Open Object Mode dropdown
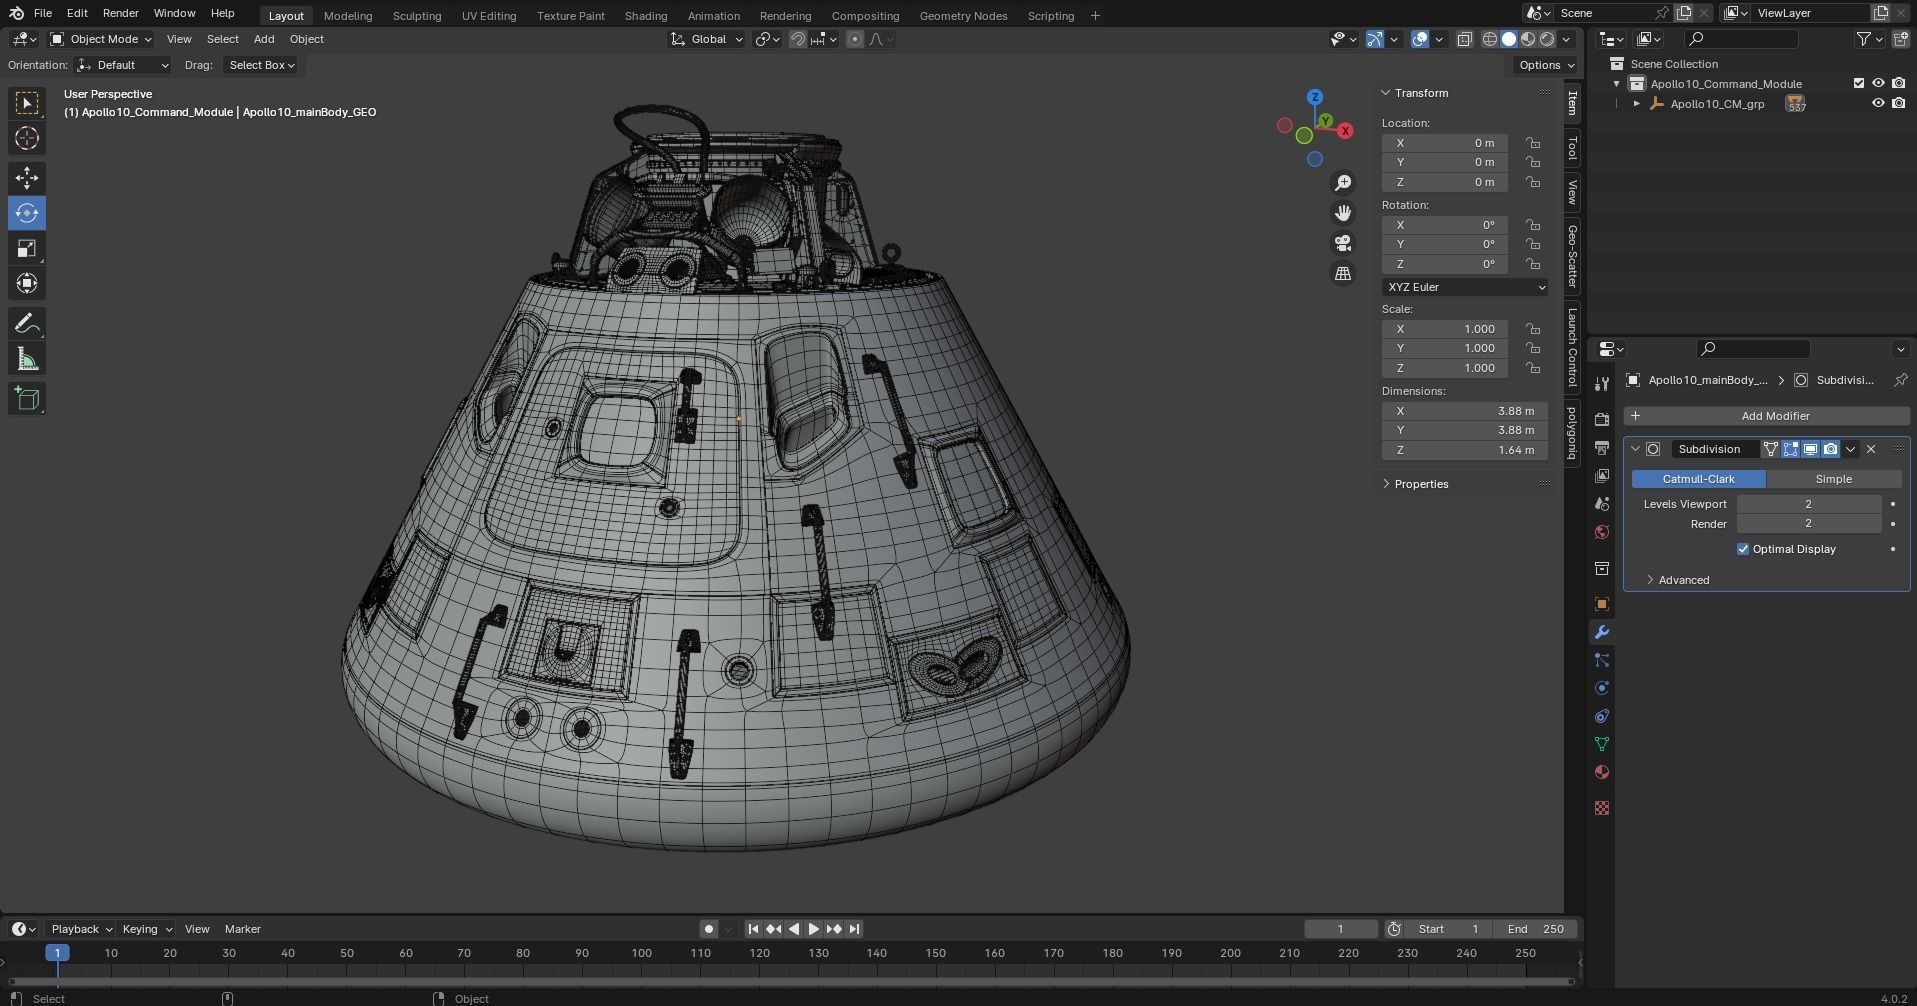This screenshot has width=1917, height=1006. click(101, 39)
